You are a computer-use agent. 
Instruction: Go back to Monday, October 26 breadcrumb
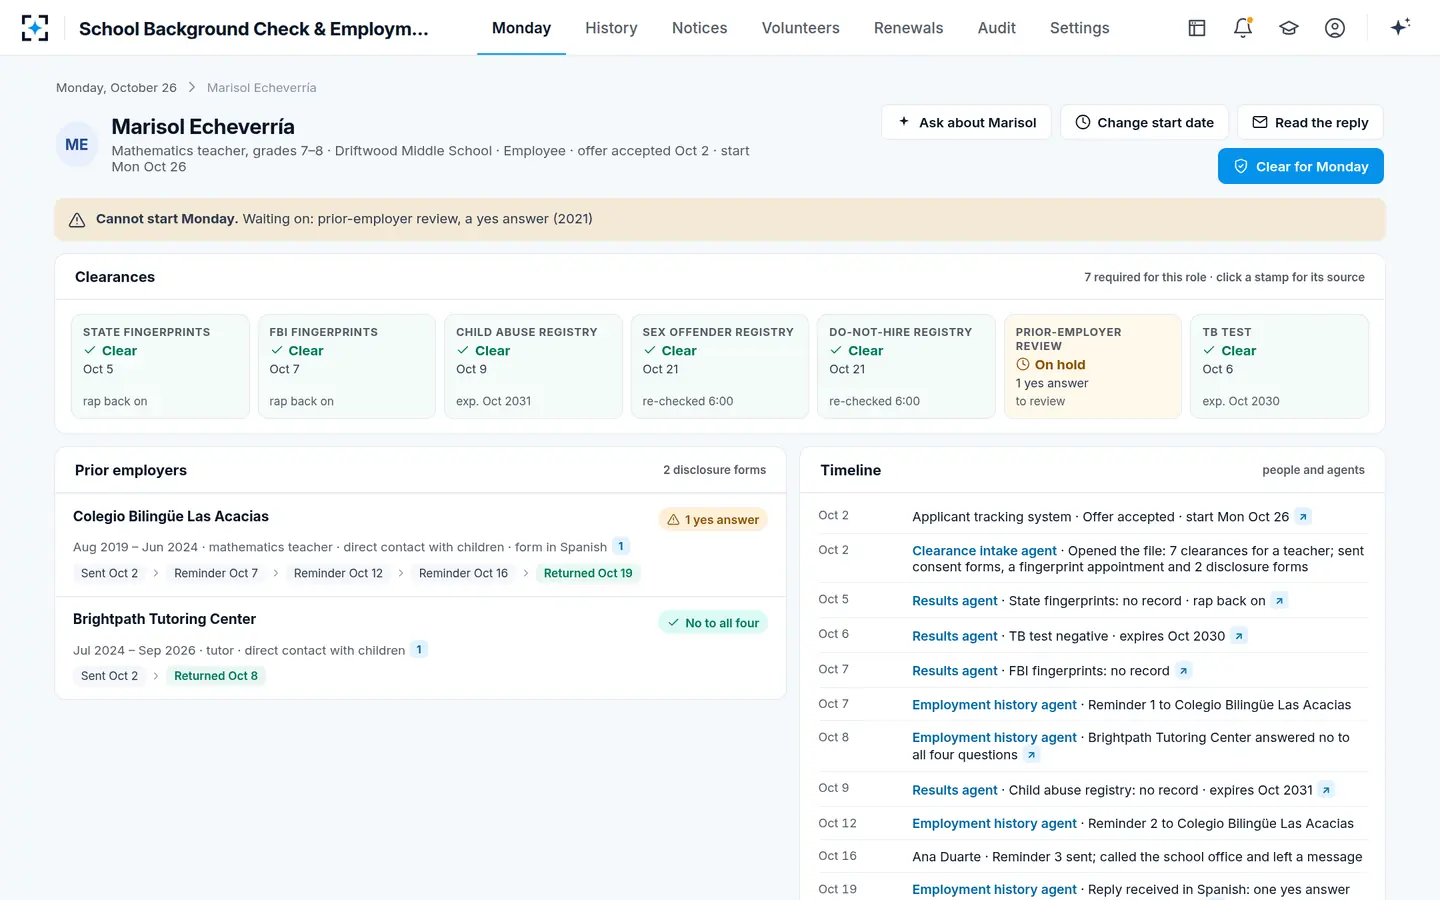click(116, 88)
